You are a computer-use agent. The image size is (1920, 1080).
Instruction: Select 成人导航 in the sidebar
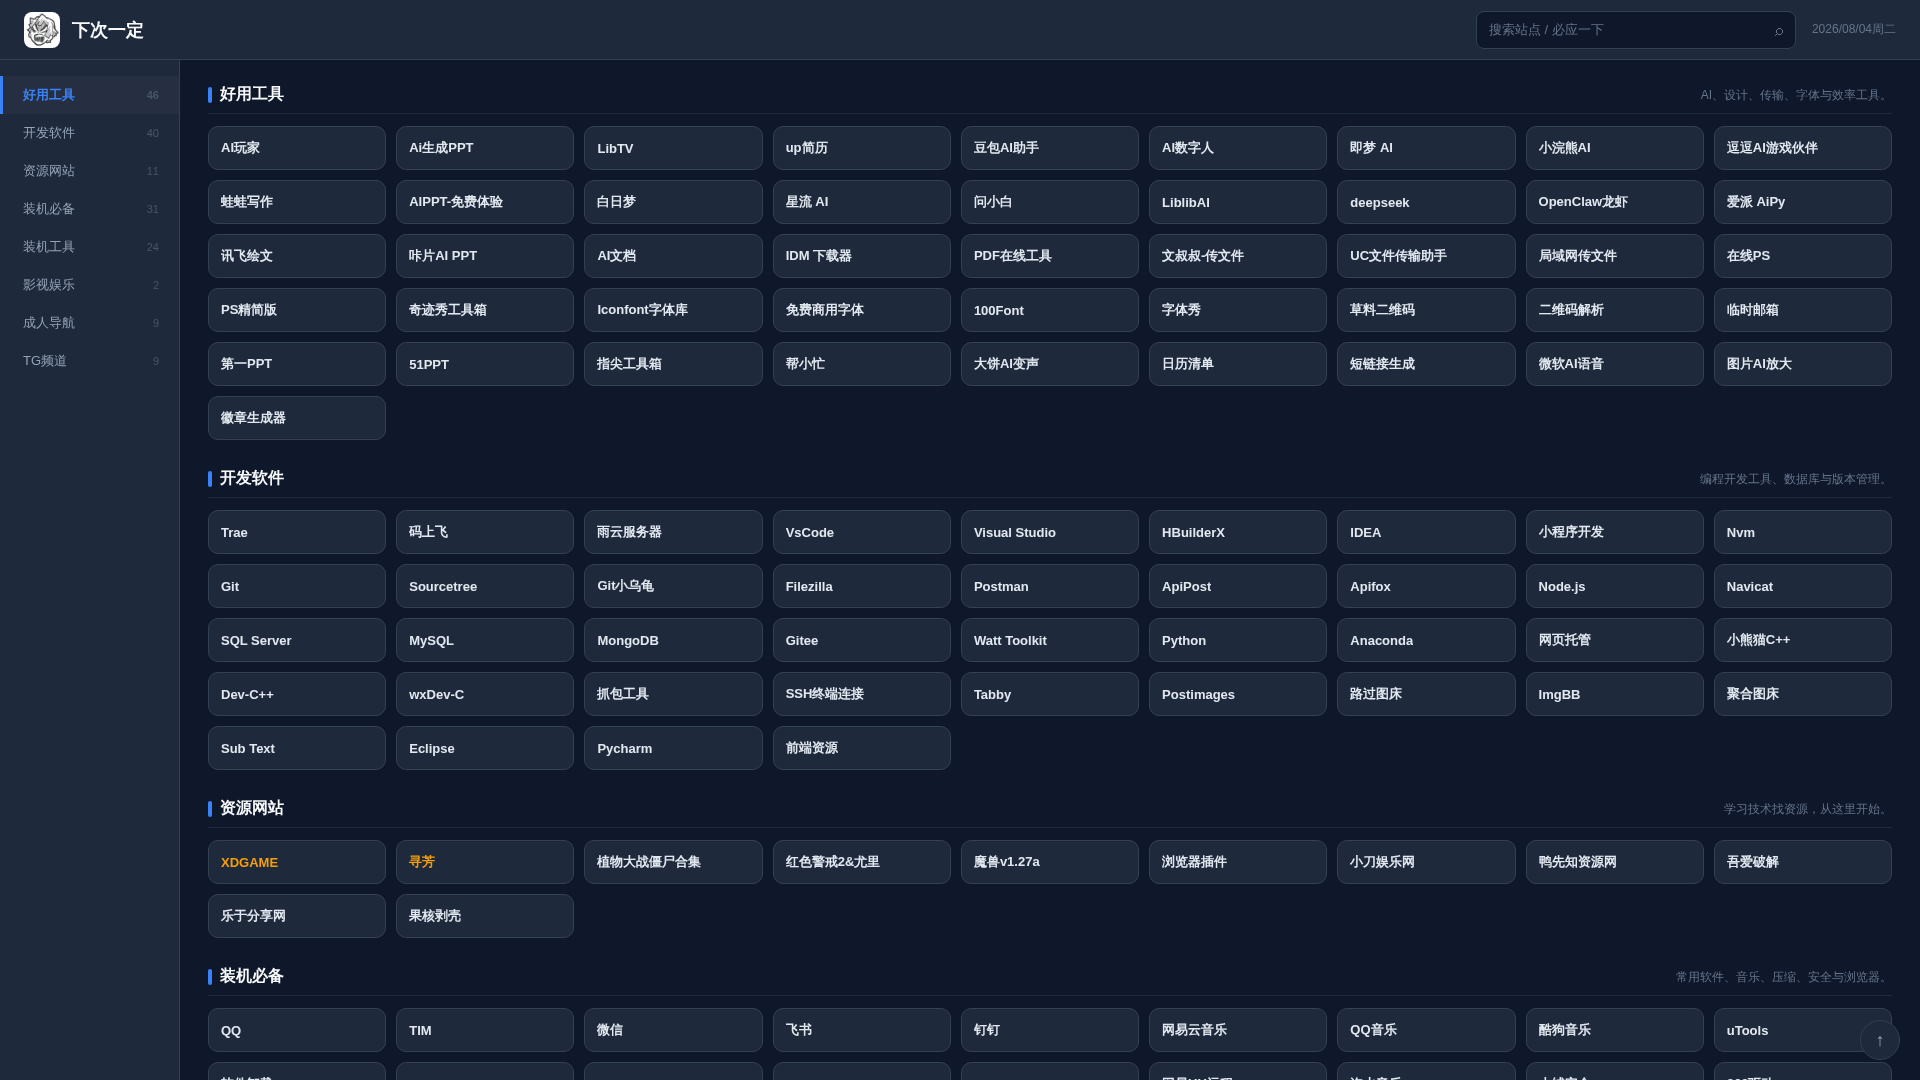coord(90,323)
